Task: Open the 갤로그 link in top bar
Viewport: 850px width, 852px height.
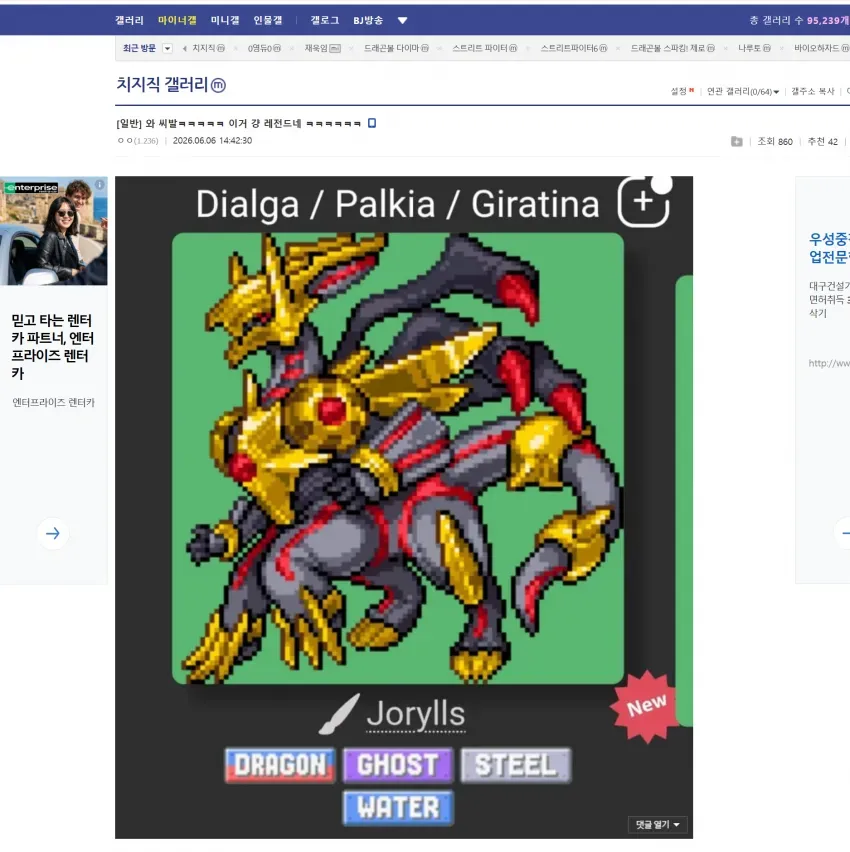Action: (324, 21)
